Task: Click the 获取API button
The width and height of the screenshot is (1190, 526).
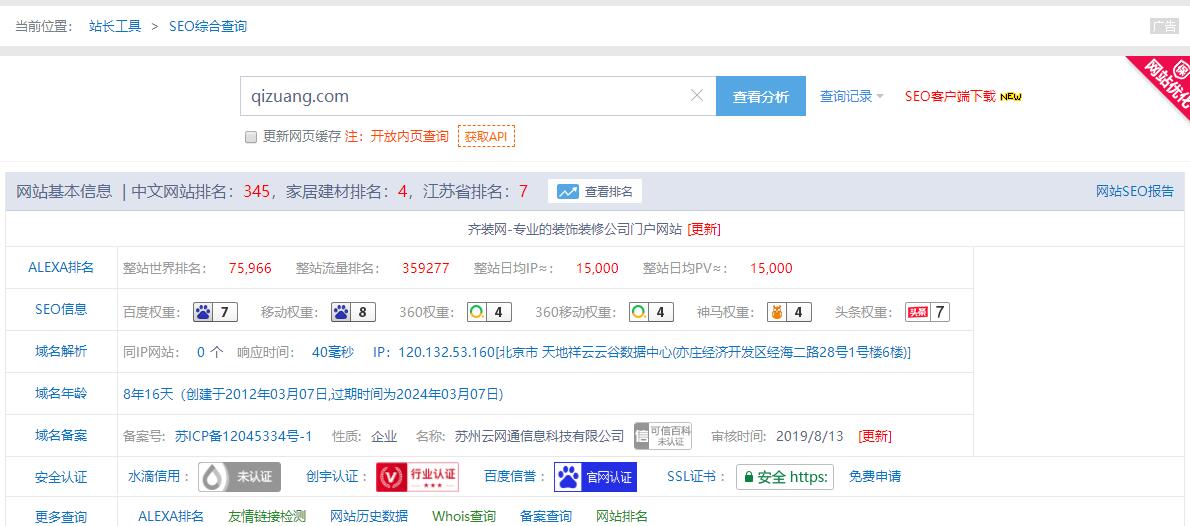Action: (x=486, y=137)
